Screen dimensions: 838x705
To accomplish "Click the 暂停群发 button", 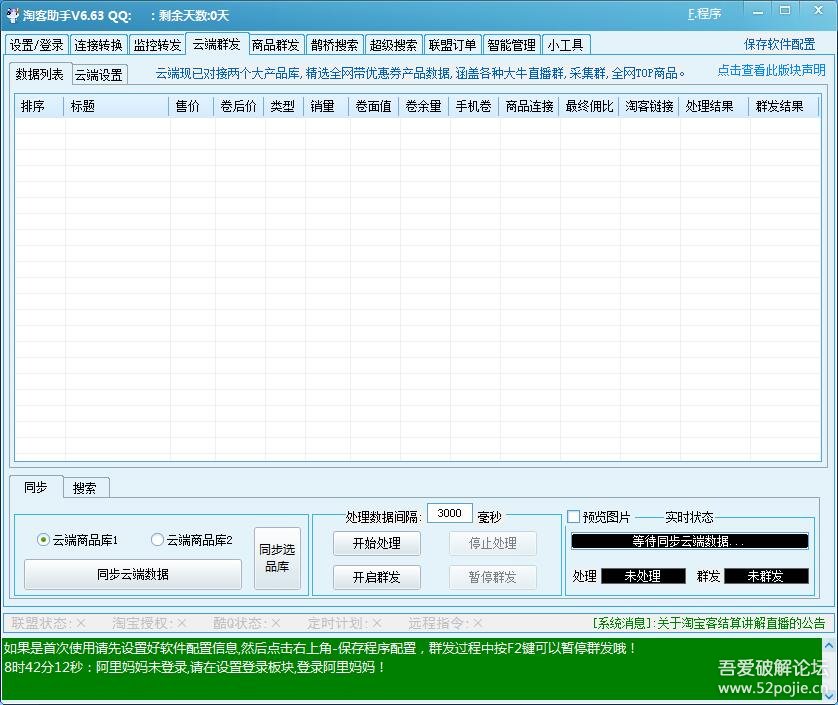I will pos(493,577).
